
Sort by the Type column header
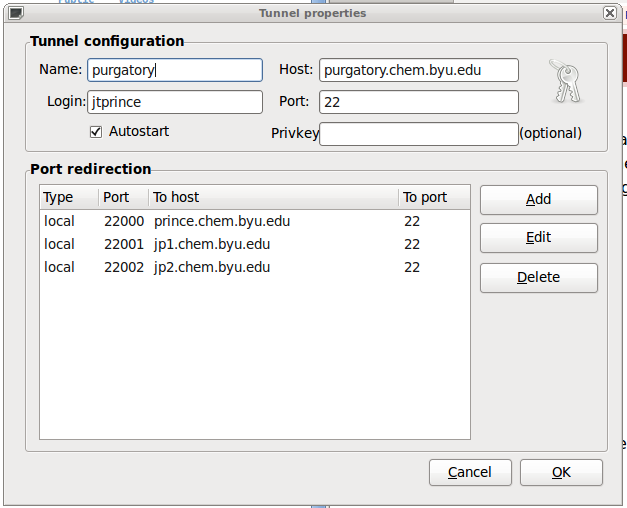coord(69,197)
